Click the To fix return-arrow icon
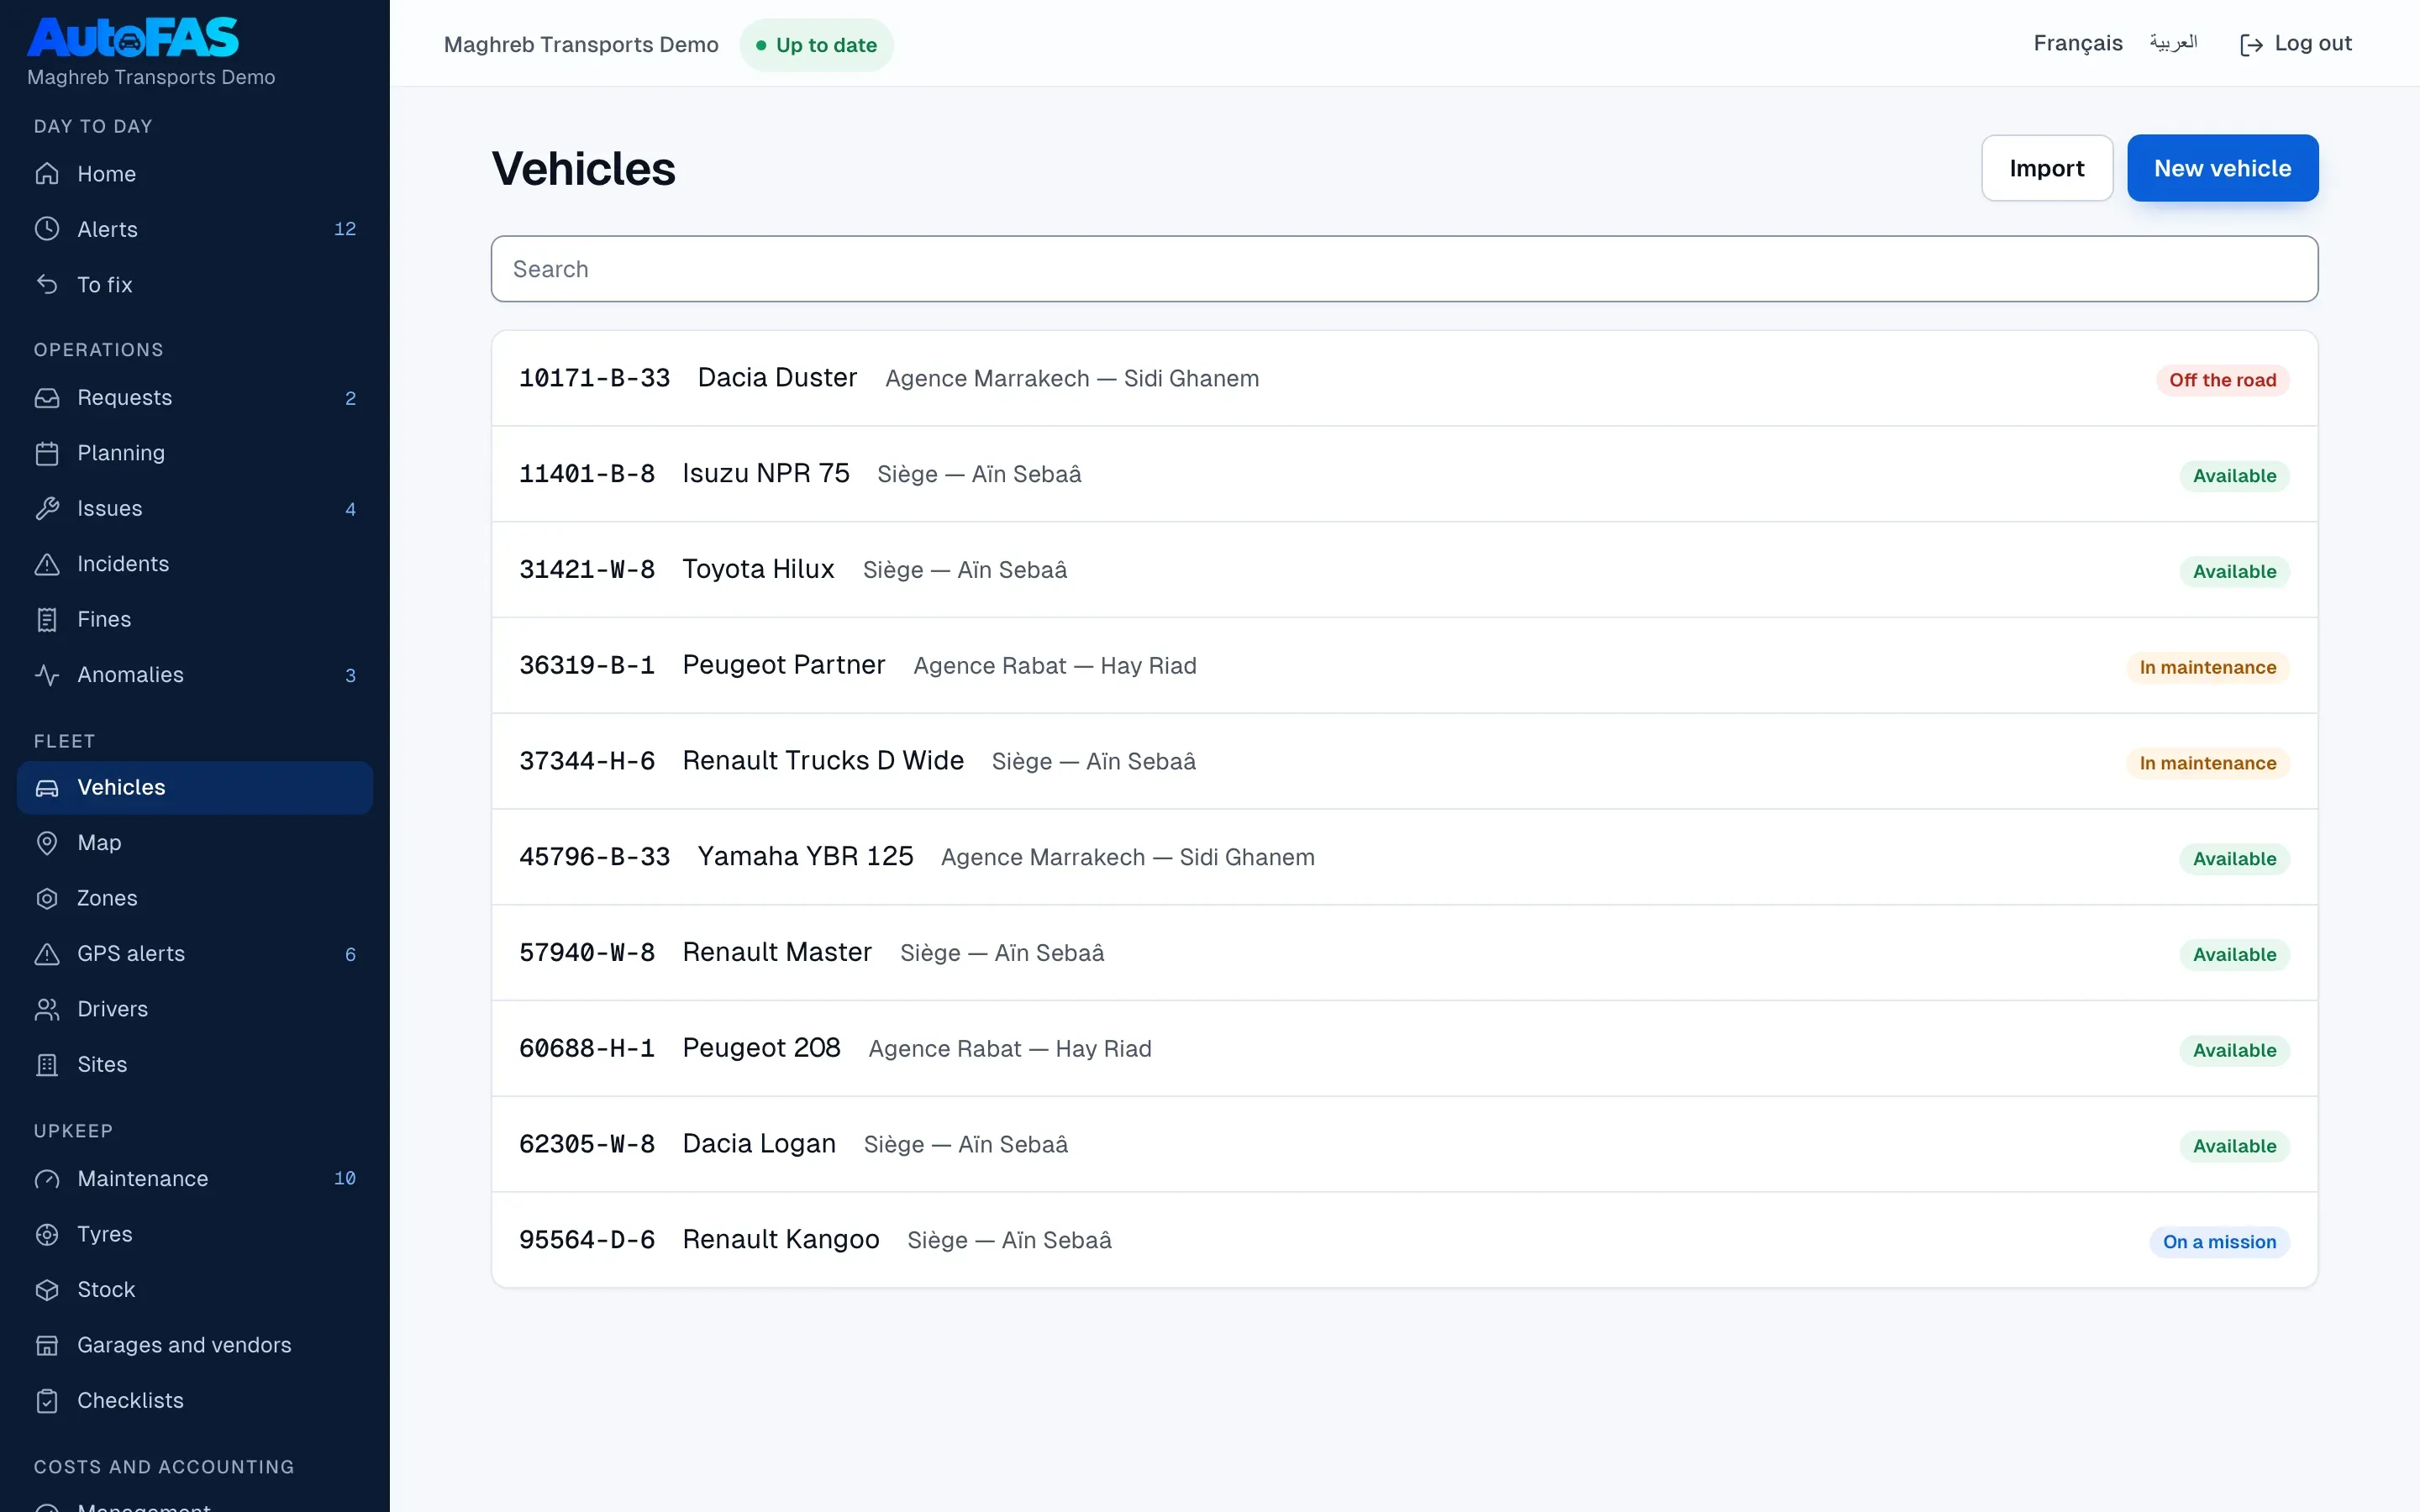Image resolution: width=2420 pixels, height=1512 pixels. coord(47,285)
